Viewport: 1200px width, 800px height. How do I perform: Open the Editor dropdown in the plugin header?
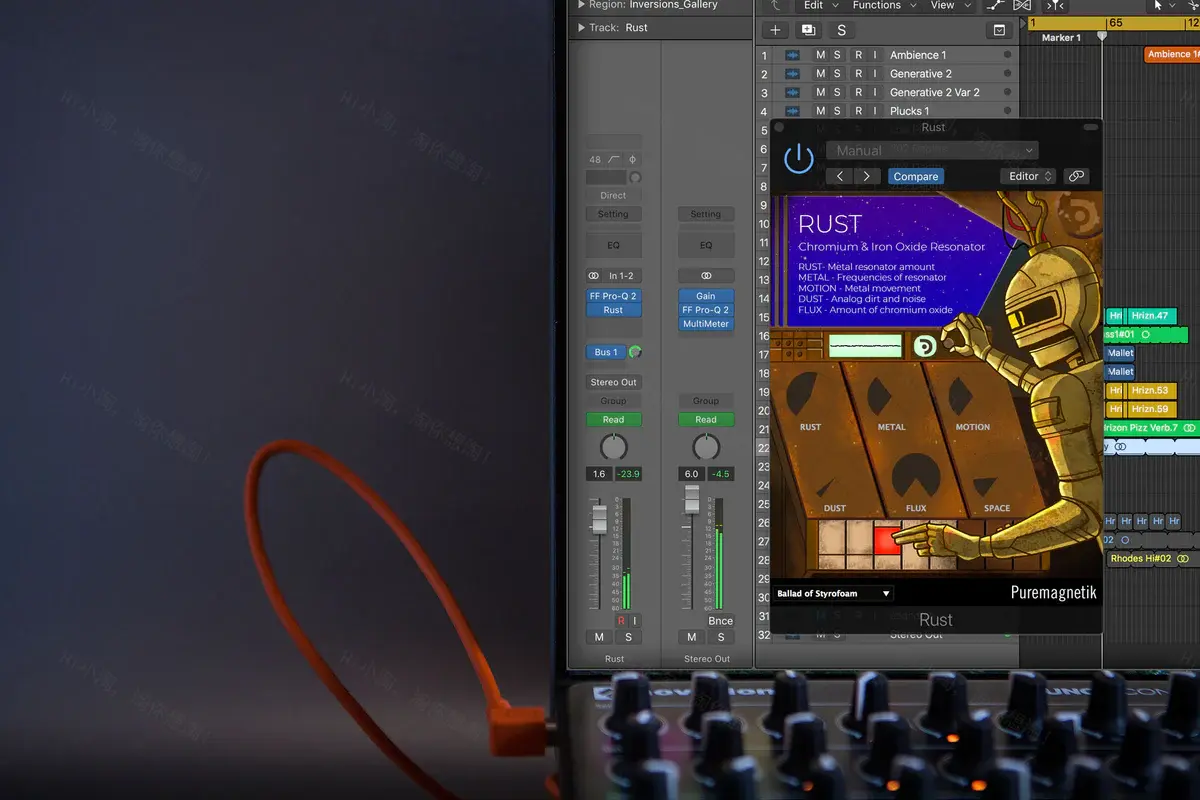point(1027,175)
